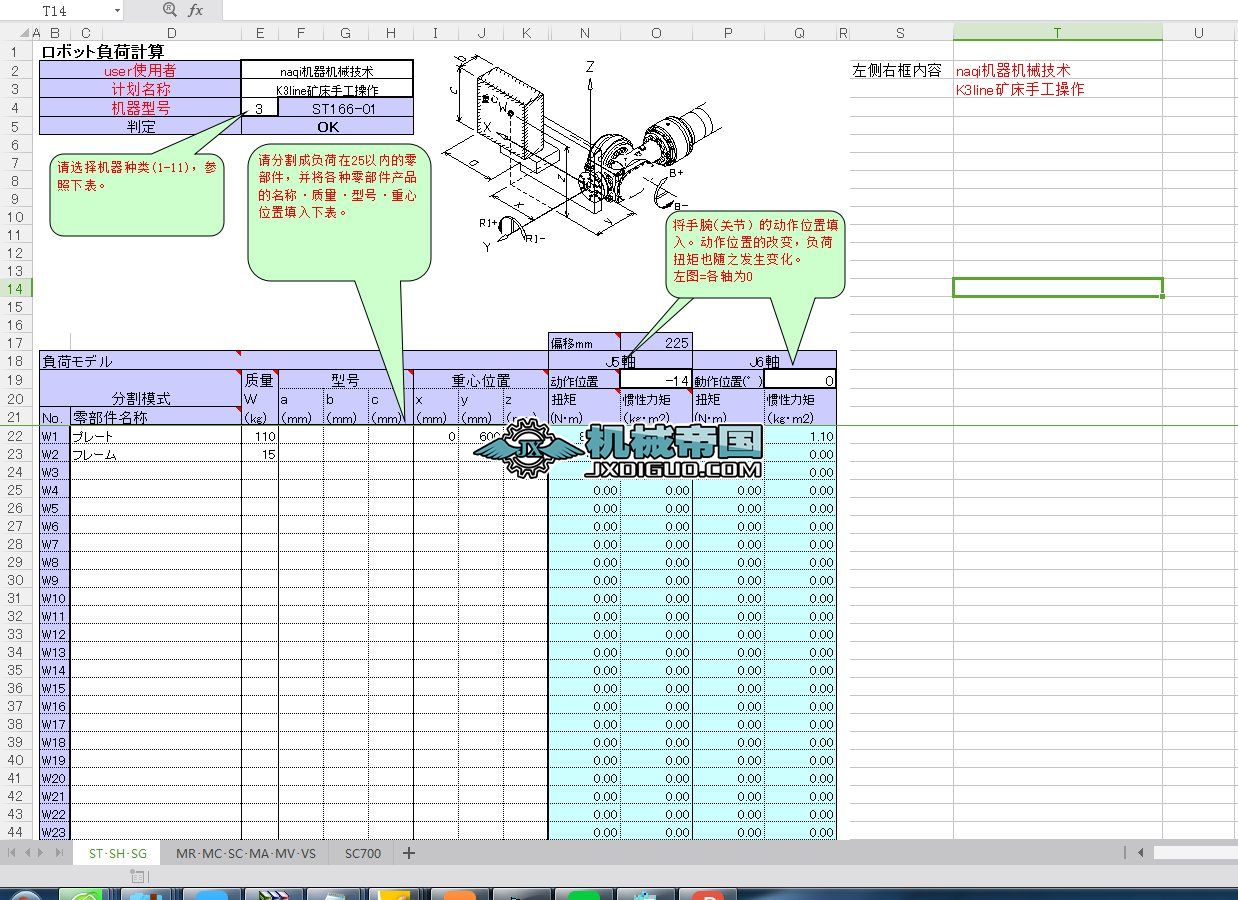Viewport: 1238px width, 900px height.
Task: Select the naqi机器机械技术 user cell
Action: click(x=327, y=71)
